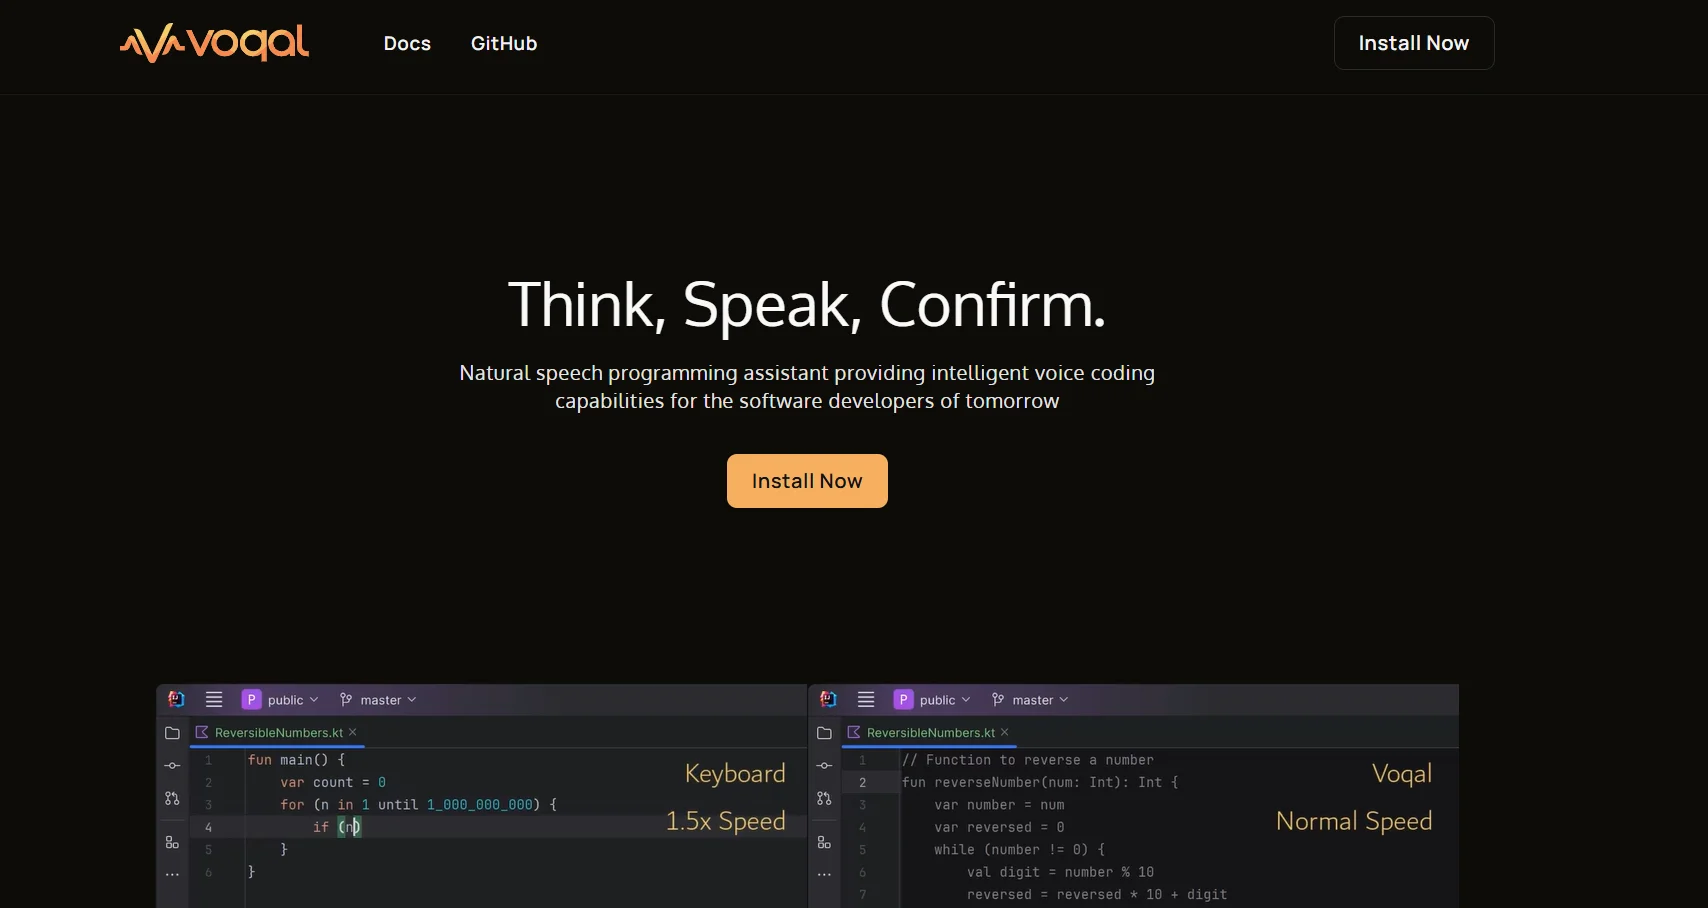The image size is (1708, 908).
Task: Open hamburger main menu in Voqal demo
Action: (x=866, y=699)
